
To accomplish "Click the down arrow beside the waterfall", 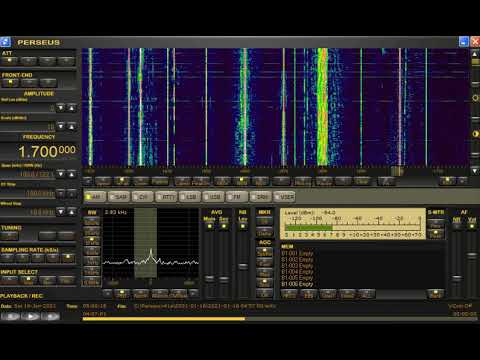I will tap(475, 171).
